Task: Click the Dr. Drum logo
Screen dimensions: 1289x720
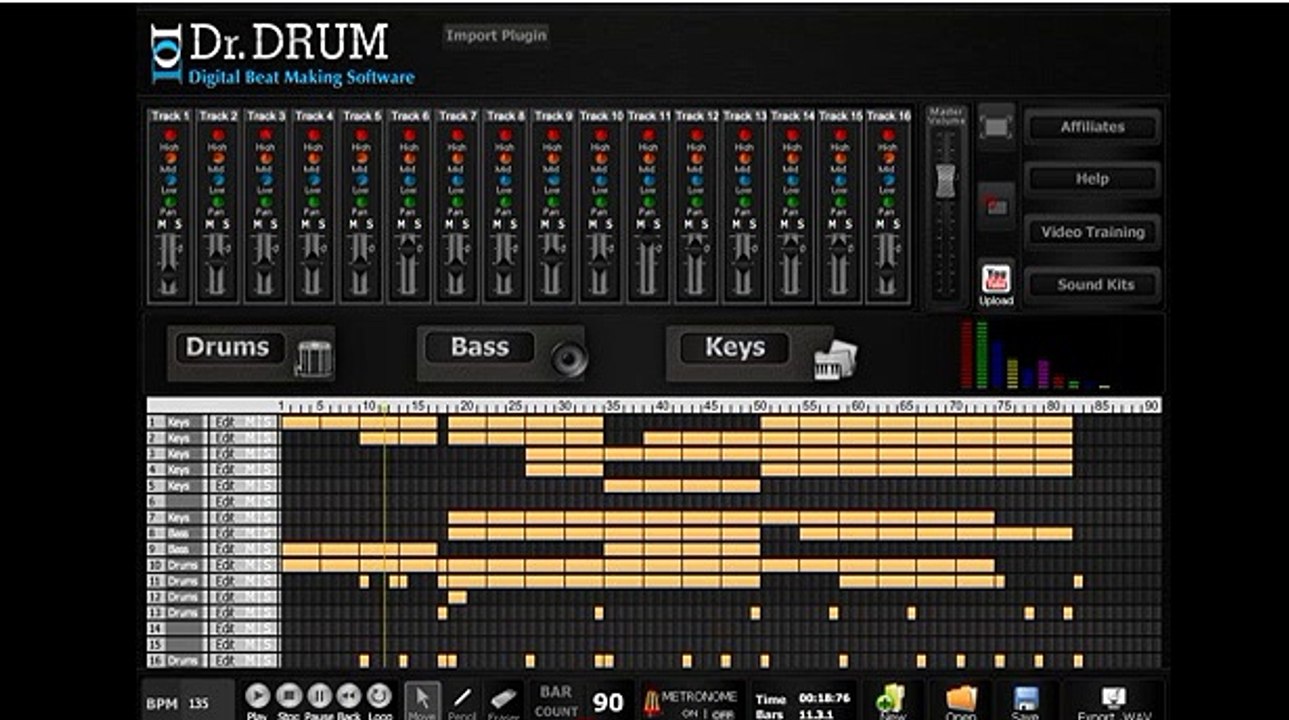Action: [283, 52]
